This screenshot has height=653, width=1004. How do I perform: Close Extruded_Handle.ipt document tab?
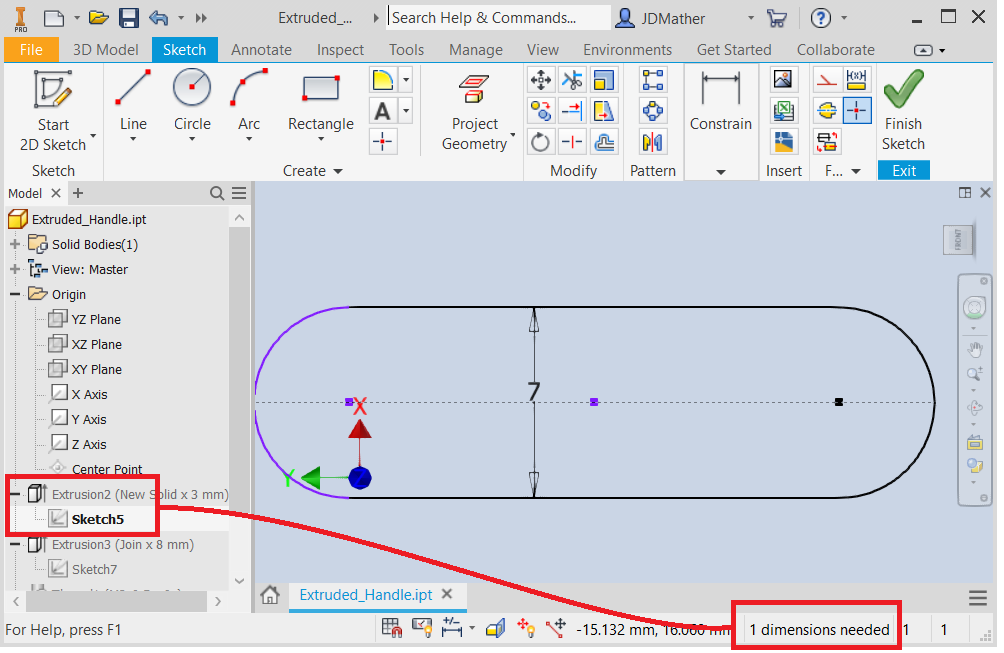point(447,594)
